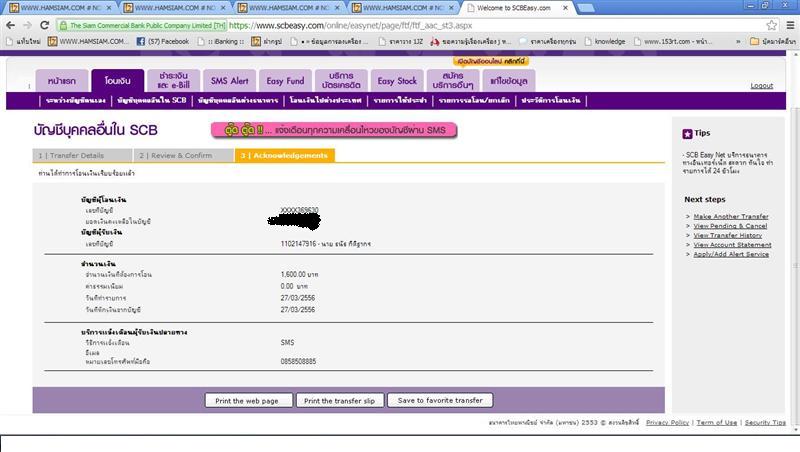Open the Privacy Policy footer link

[x=667, y=422]
